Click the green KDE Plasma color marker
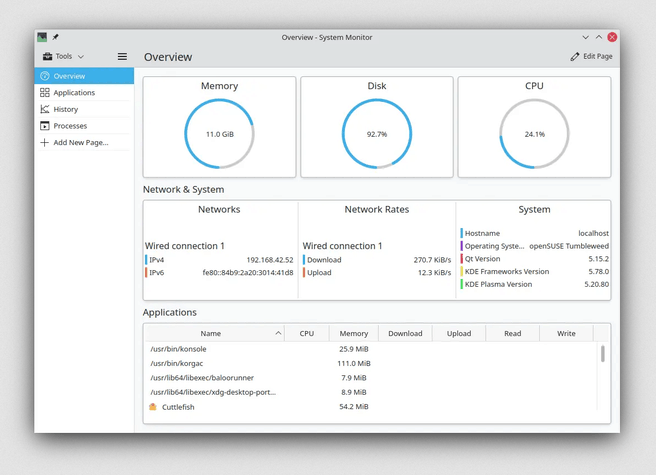 [x=461, y=284]
